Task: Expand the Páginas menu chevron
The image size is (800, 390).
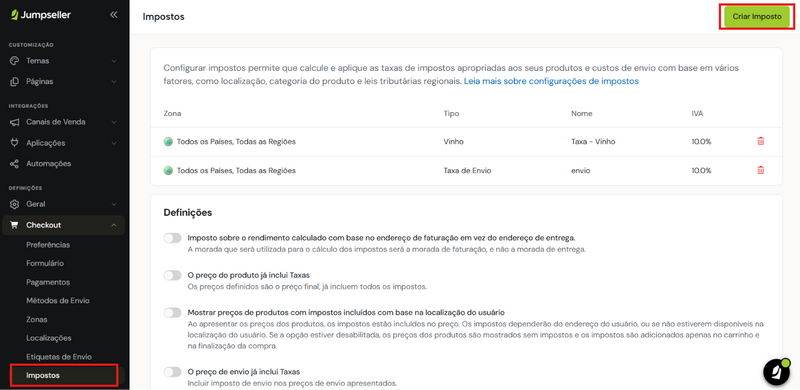Action: pos(114,81)
